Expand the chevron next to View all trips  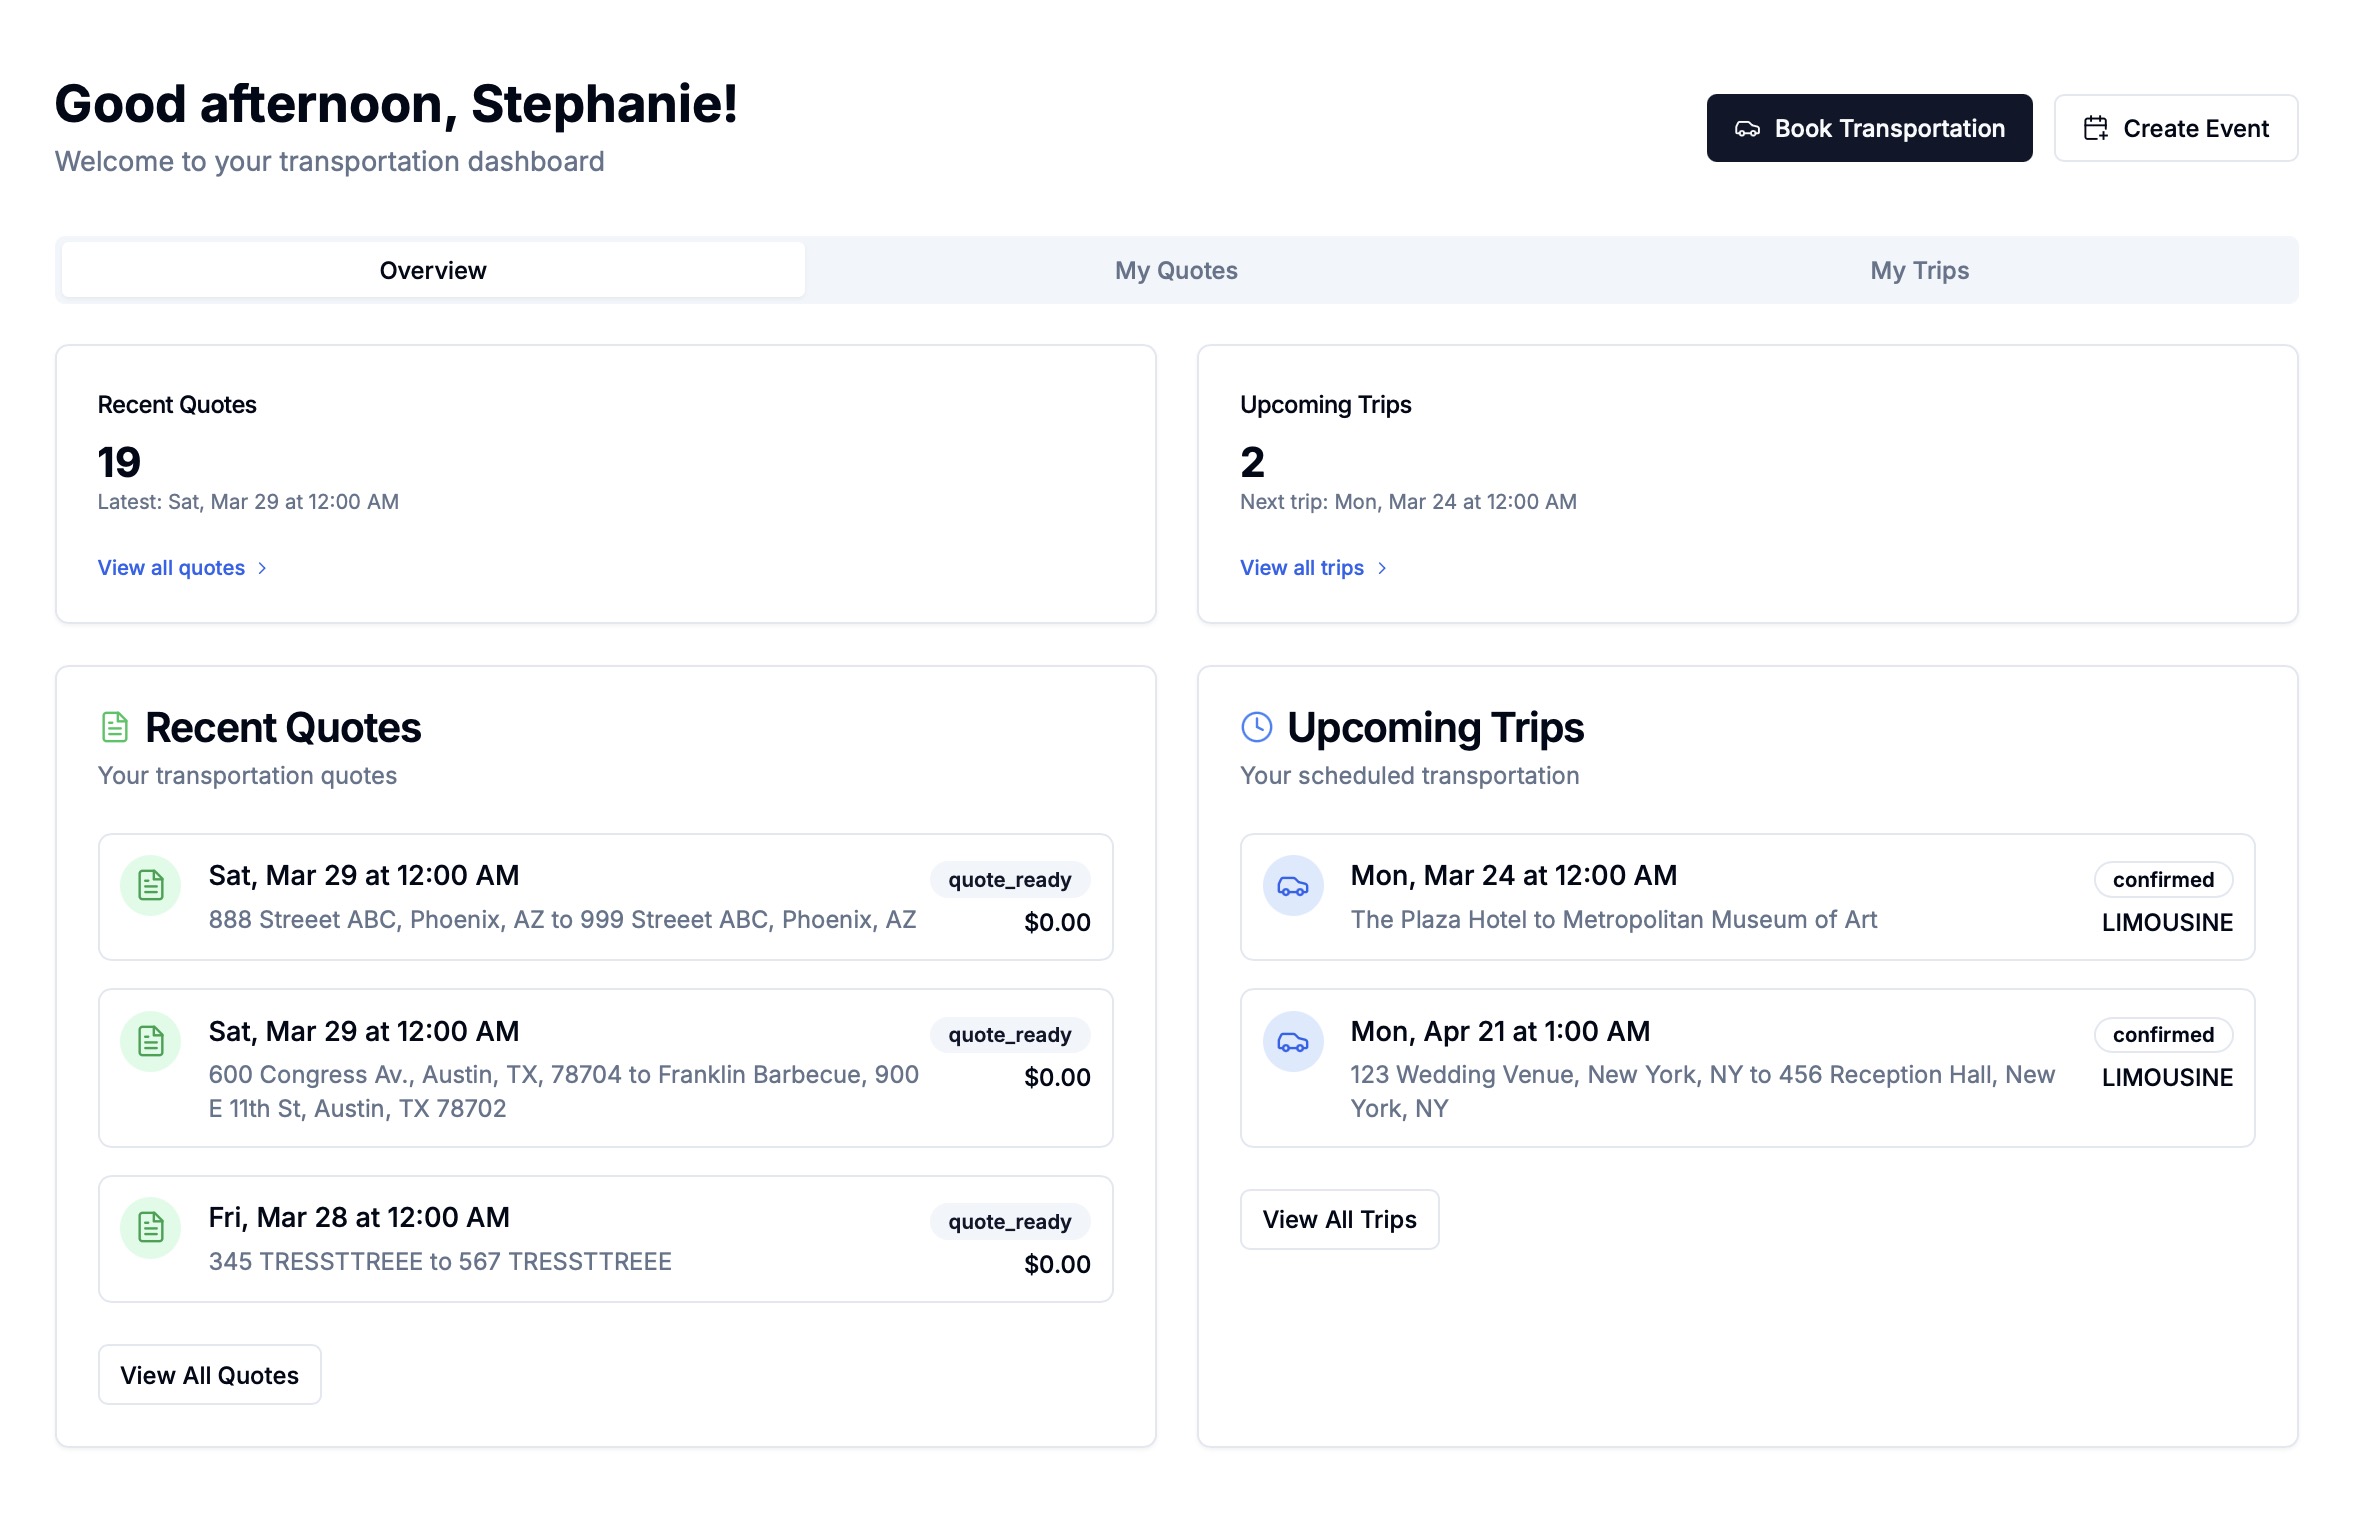pos(1384,567)
